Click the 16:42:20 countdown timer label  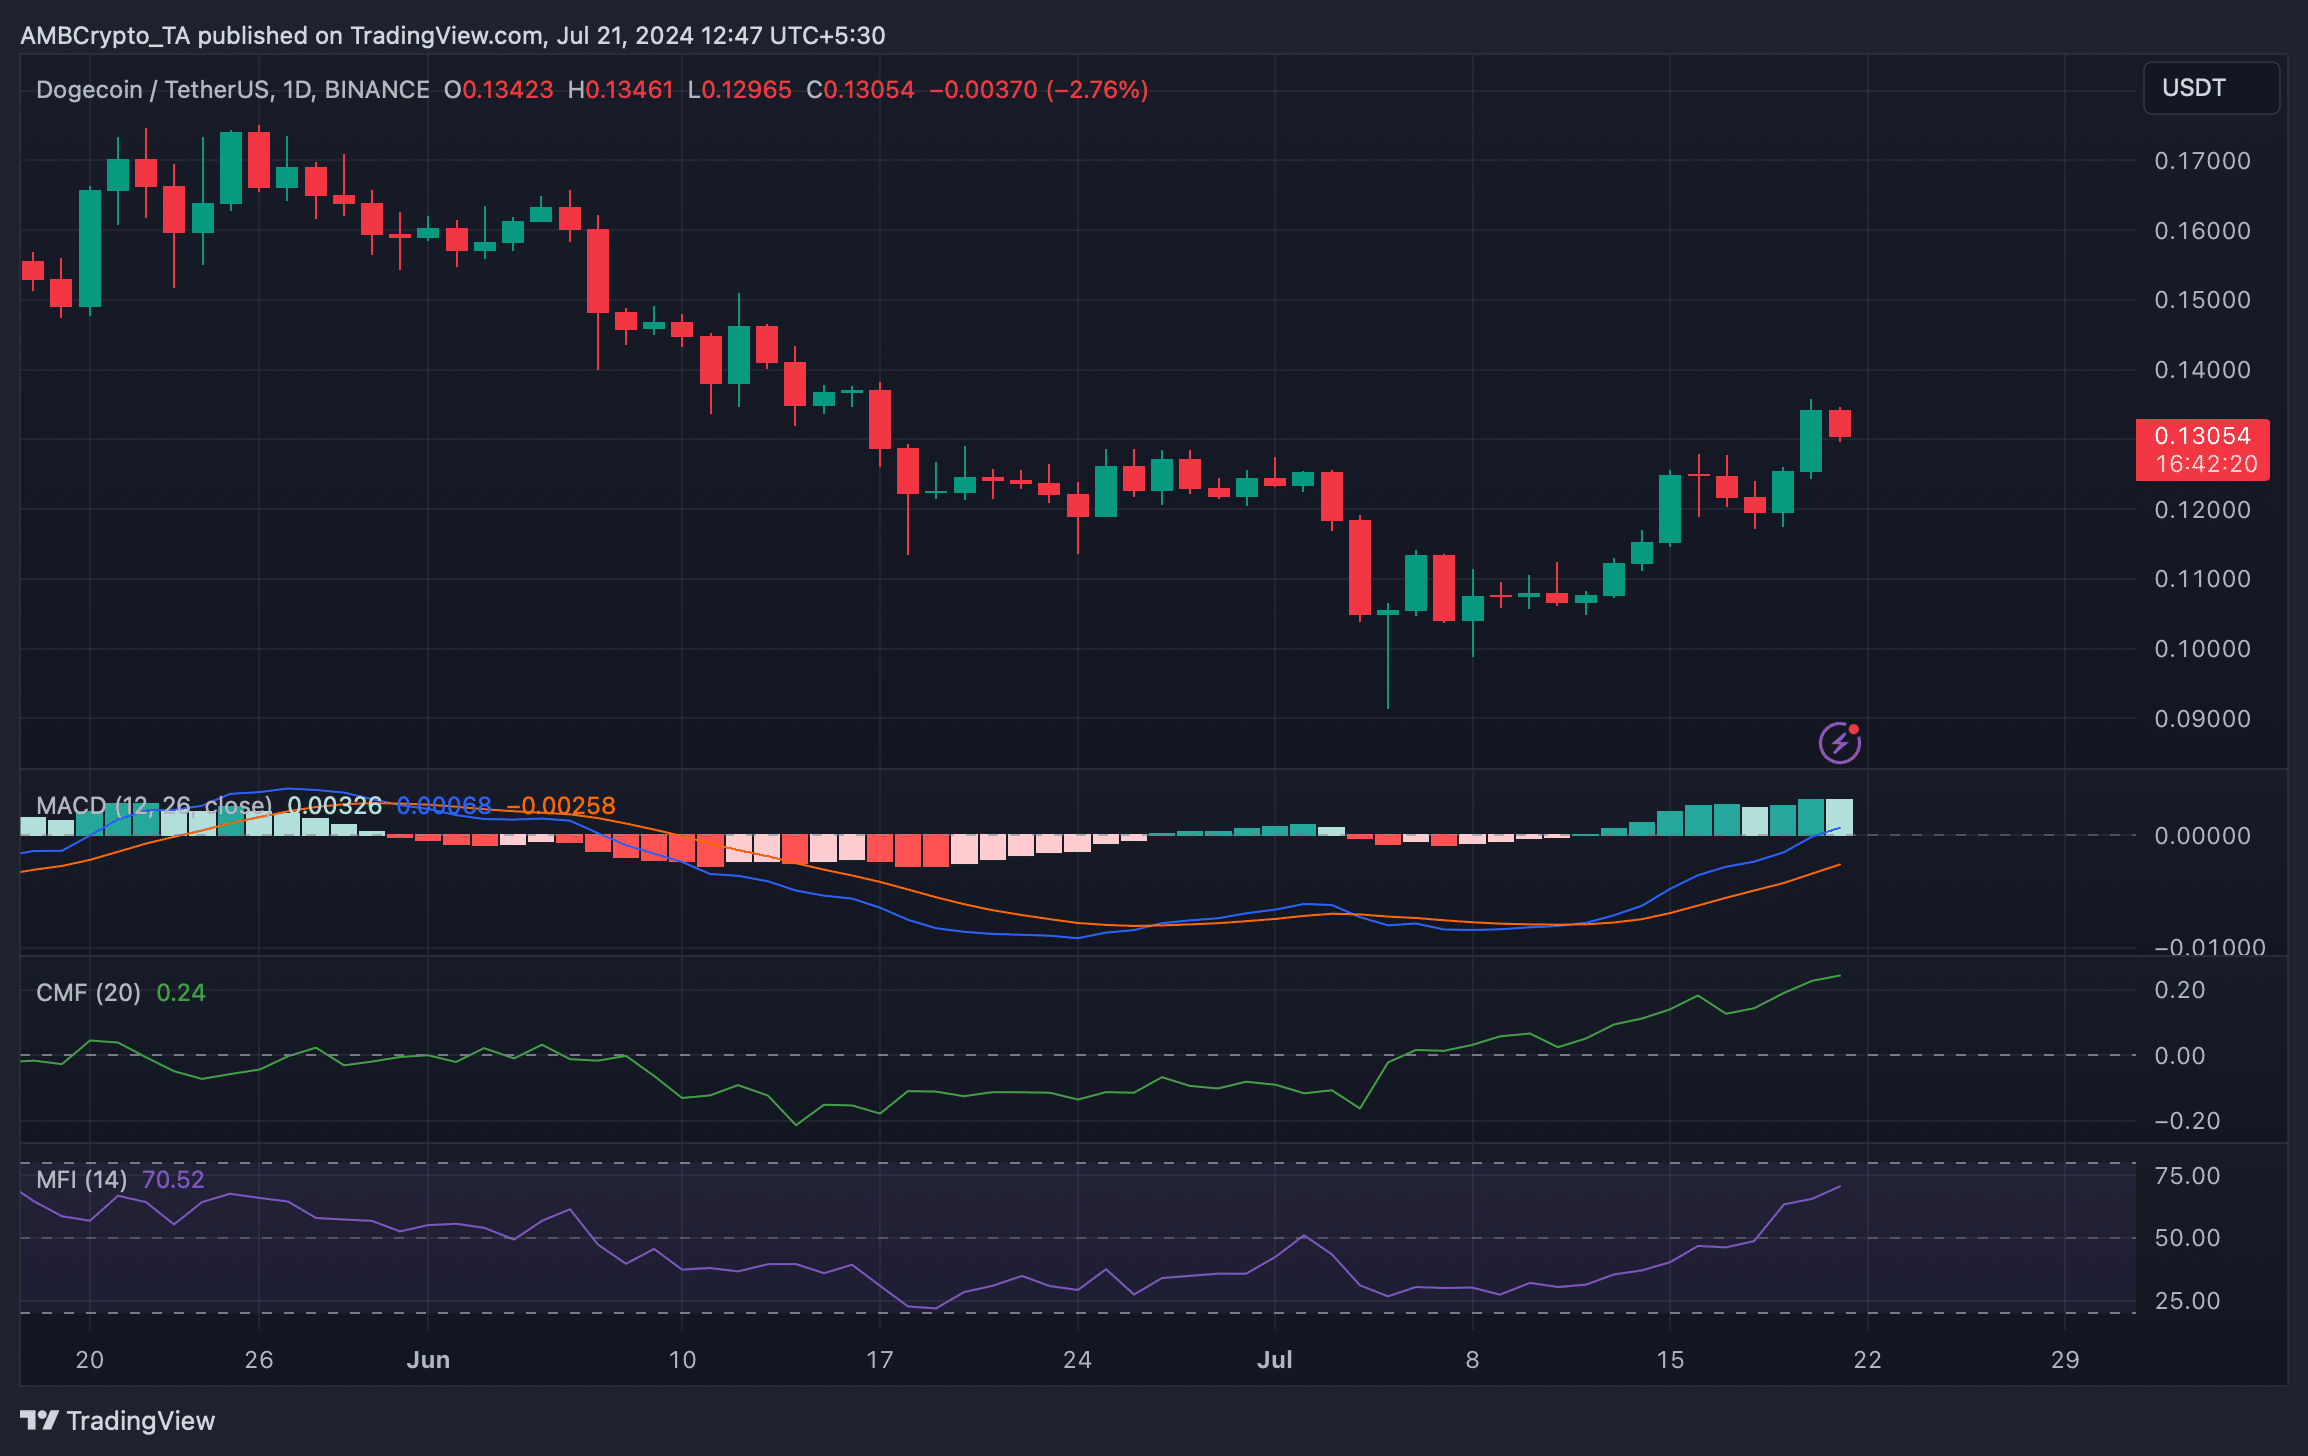[x=2206, y=464]
